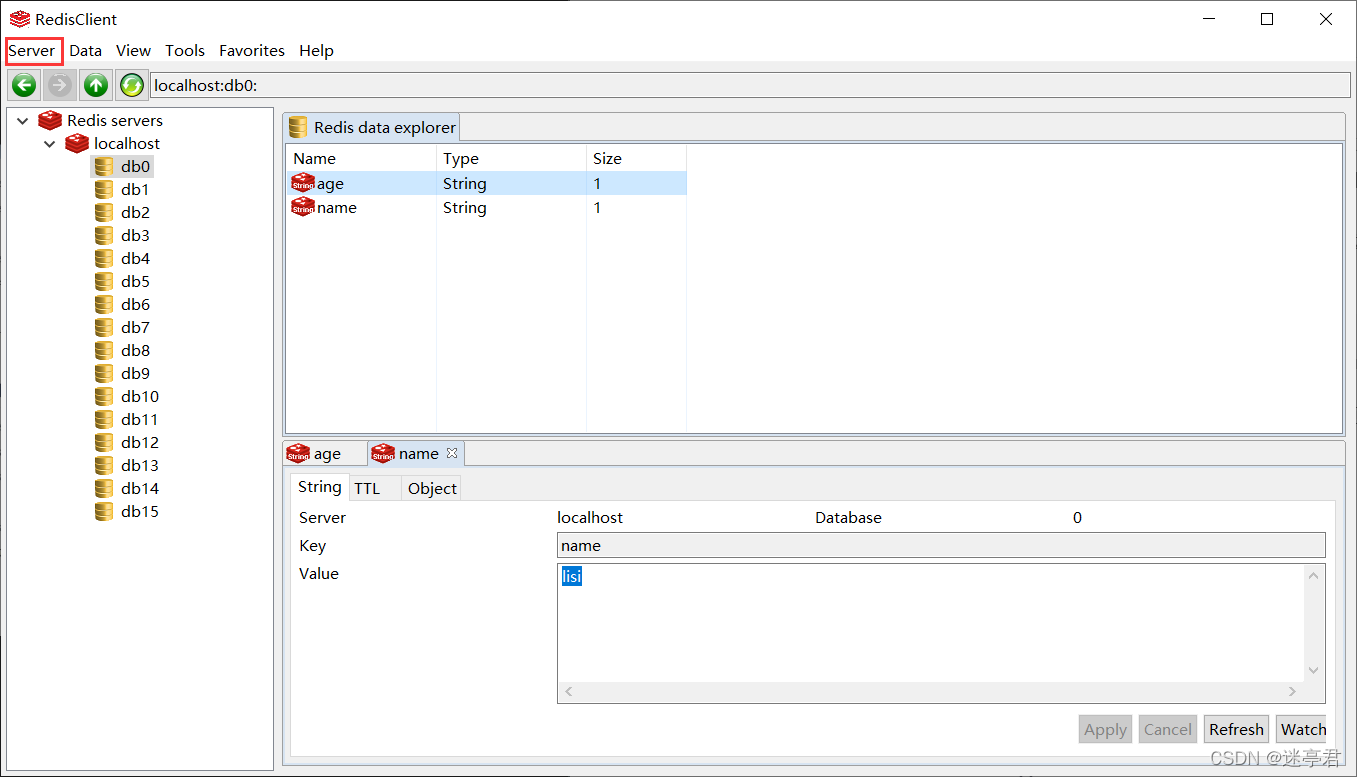Select the String tab
Screen dimensions: 1357x777
319,487
